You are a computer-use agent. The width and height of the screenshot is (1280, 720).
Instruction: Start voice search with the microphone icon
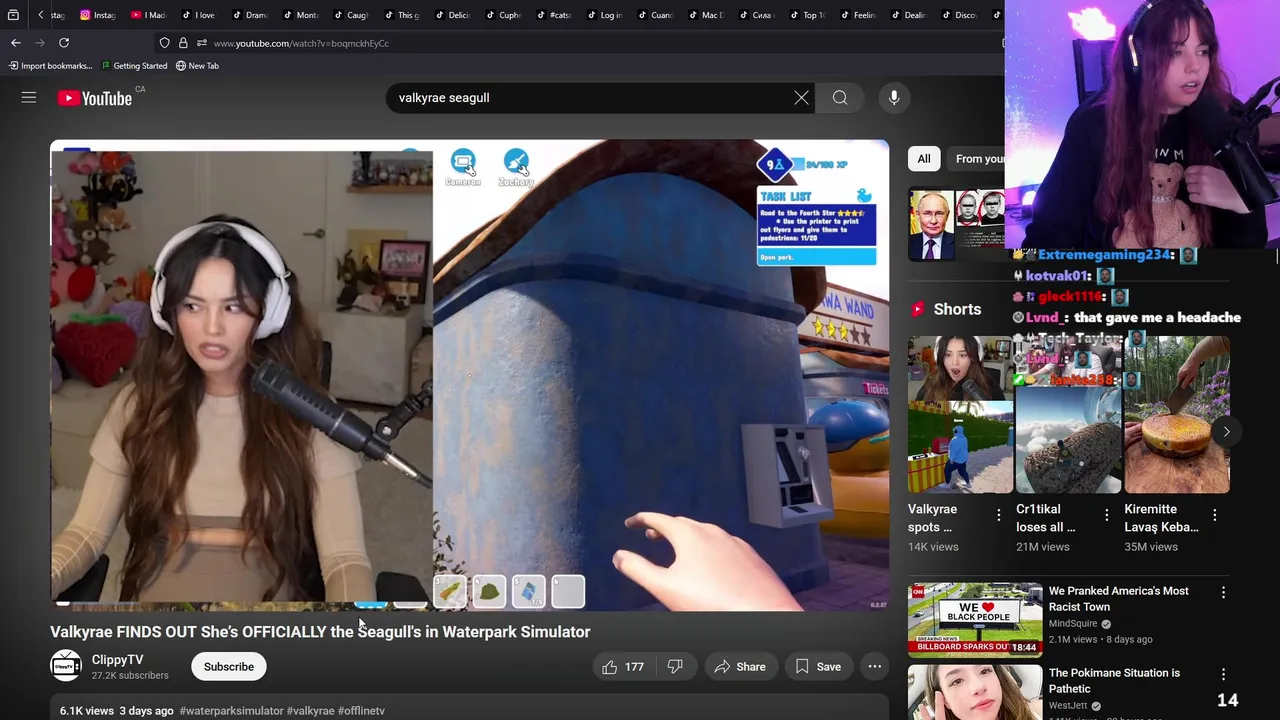click(x=894, y=97)
